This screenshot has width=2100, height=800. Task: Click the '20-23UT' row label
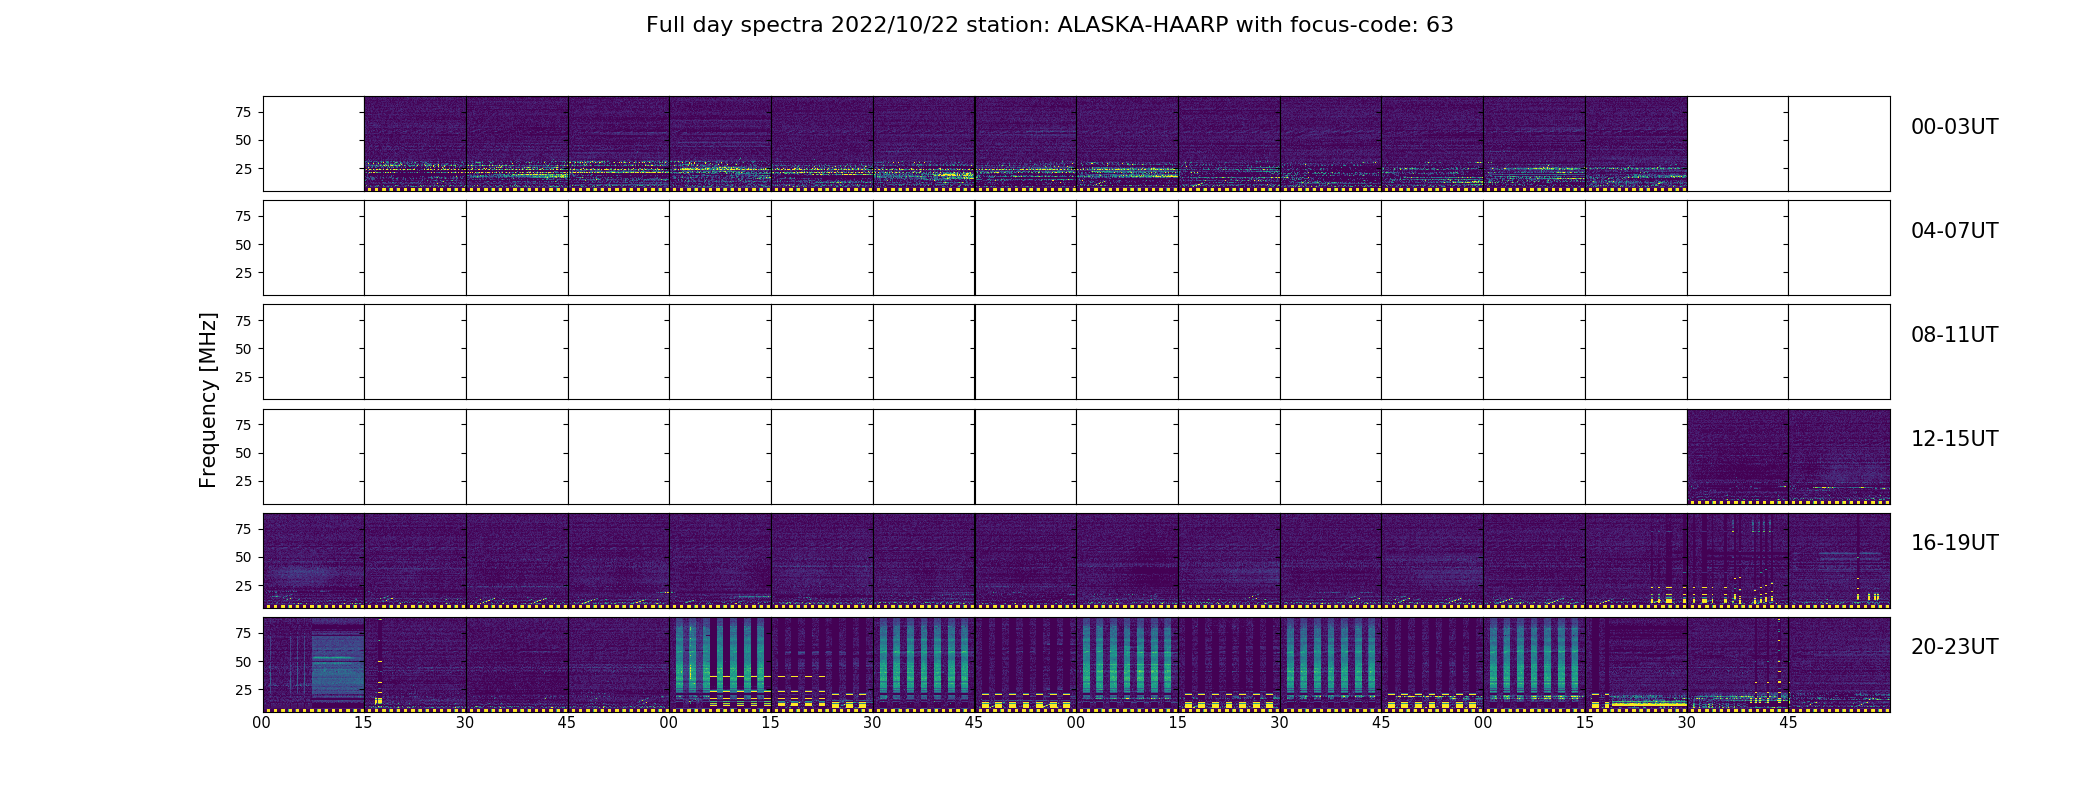[x=1954, y=647]
